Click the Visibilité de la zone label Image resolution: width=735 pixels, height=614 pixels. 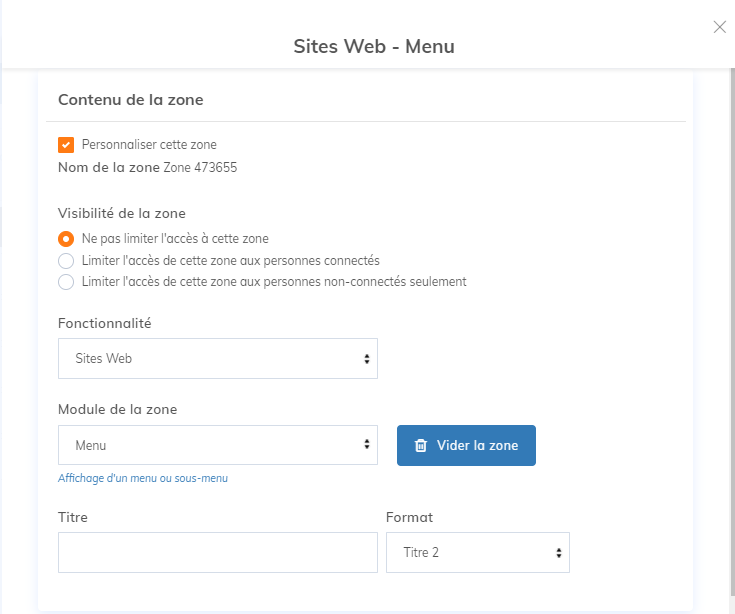click(x=121, y=213)
